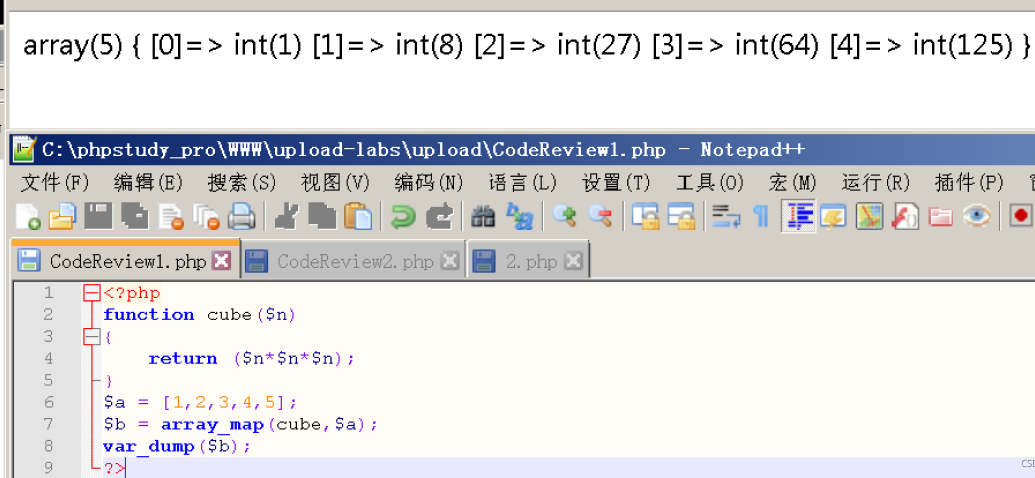
Task: Click line number 7 in the margin
Action: 47,424
